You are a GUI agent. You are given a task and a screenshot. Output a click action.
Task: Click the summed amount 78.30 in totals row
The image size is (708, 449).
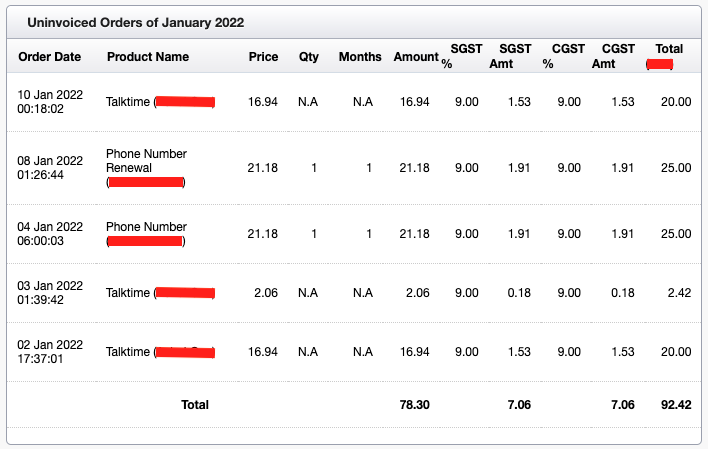click(412, 405)
